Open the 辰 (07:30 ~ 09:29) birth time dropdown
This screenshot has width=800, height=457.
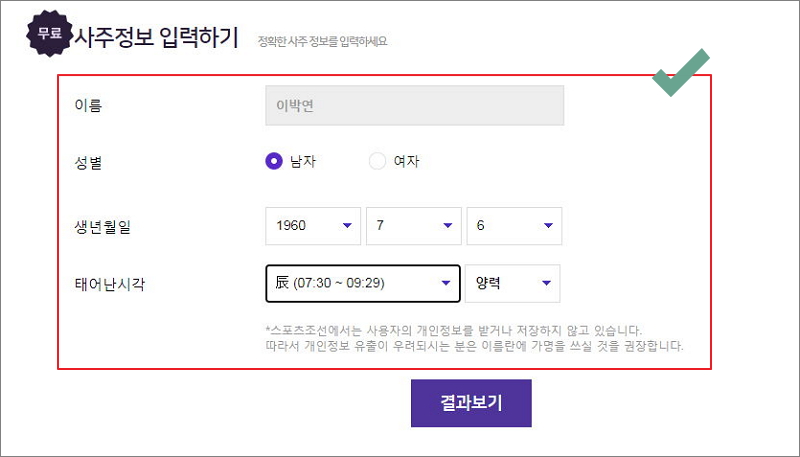[363, 283]
